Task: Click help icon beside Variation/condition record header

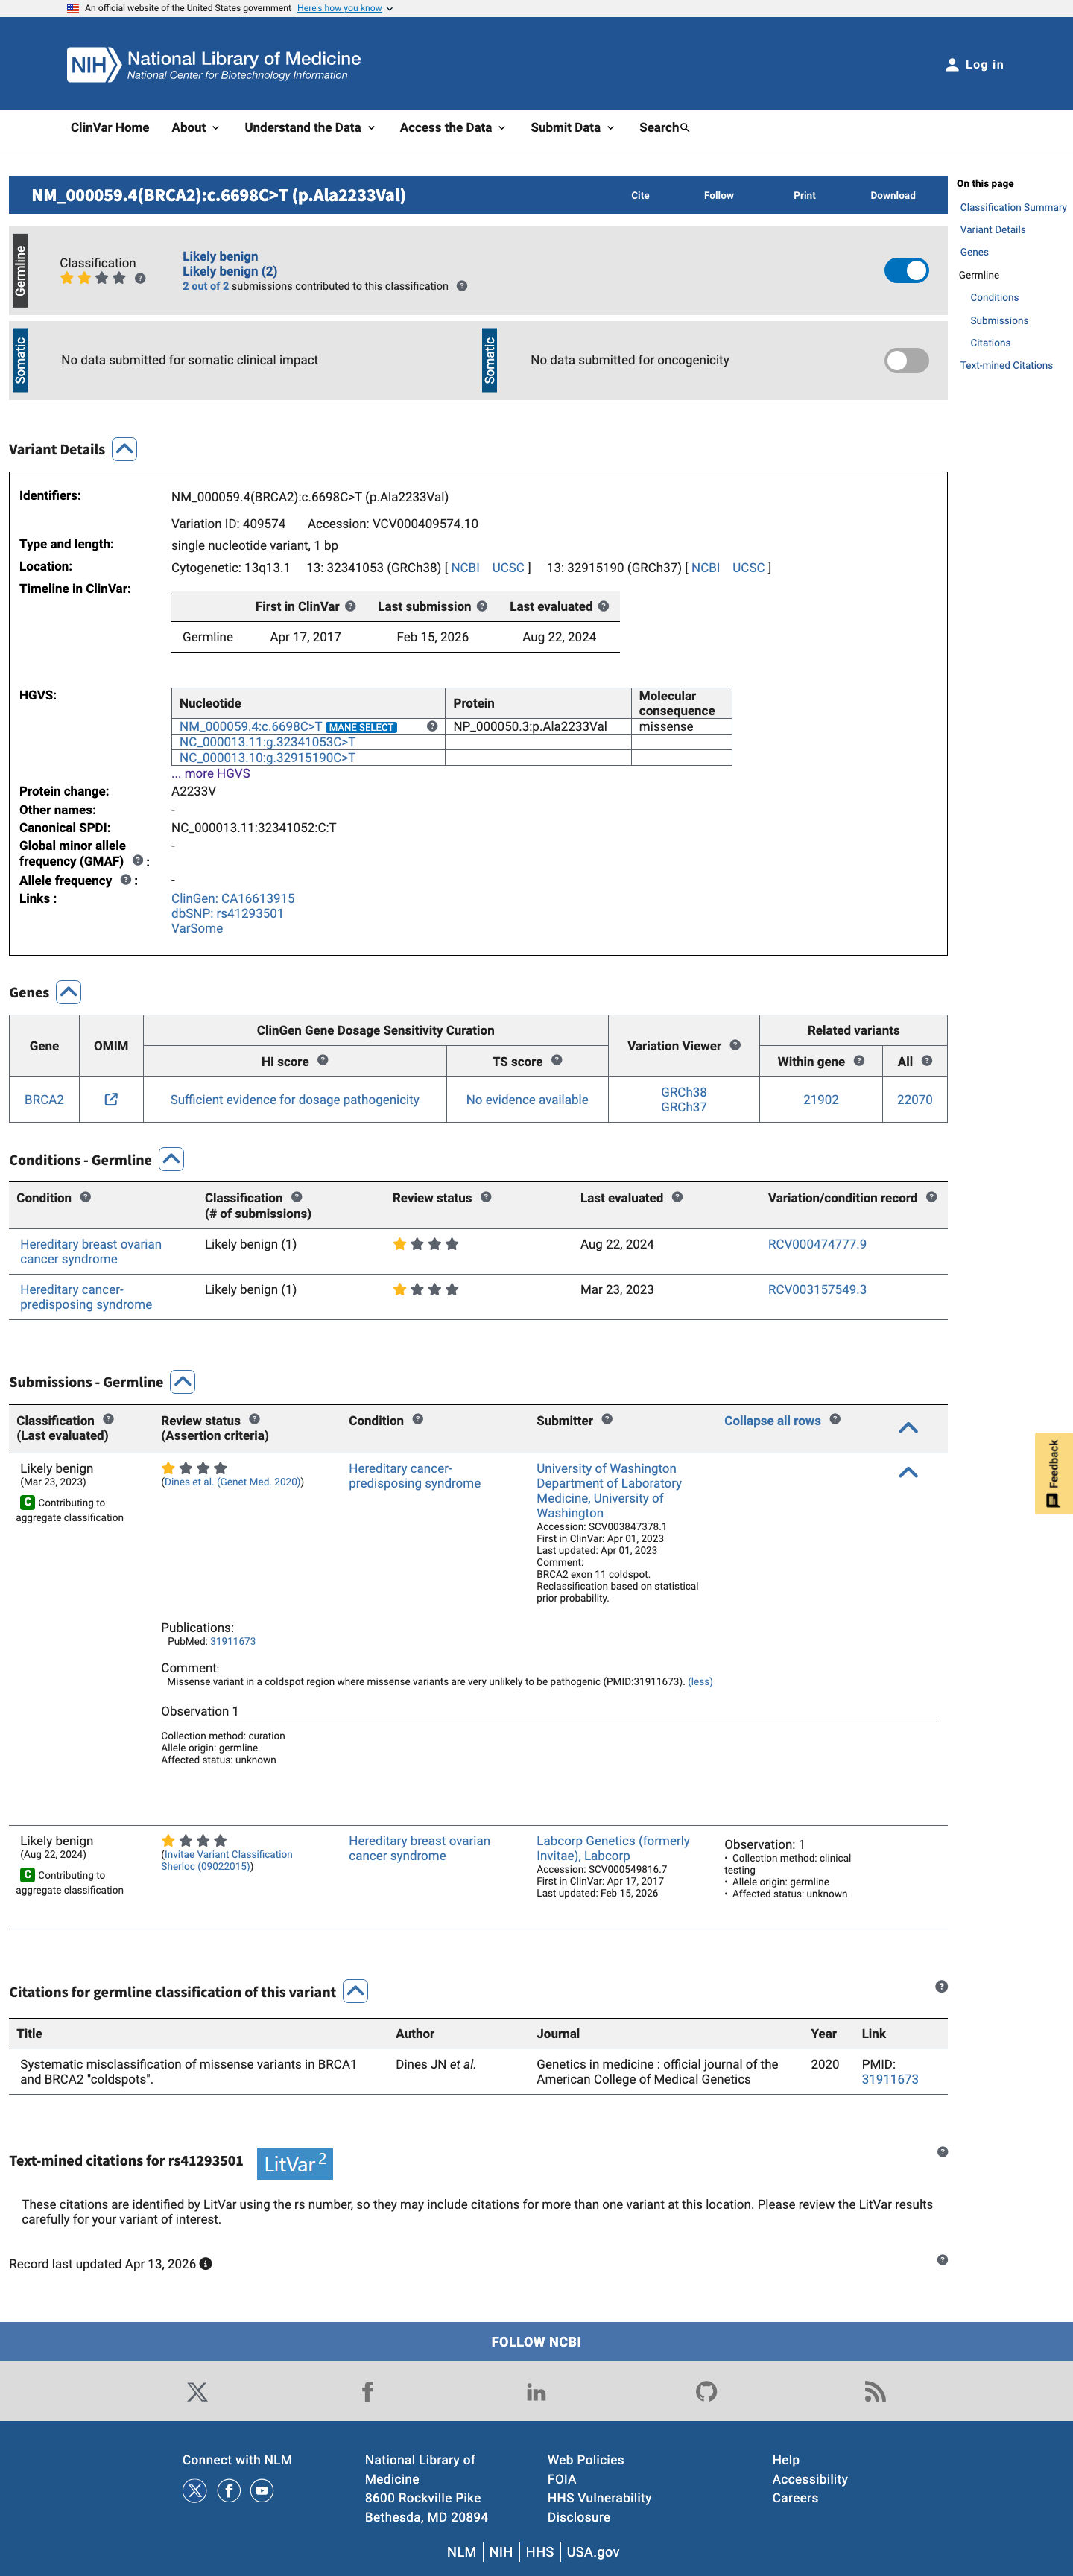Action: click(x=931, y=1197)
